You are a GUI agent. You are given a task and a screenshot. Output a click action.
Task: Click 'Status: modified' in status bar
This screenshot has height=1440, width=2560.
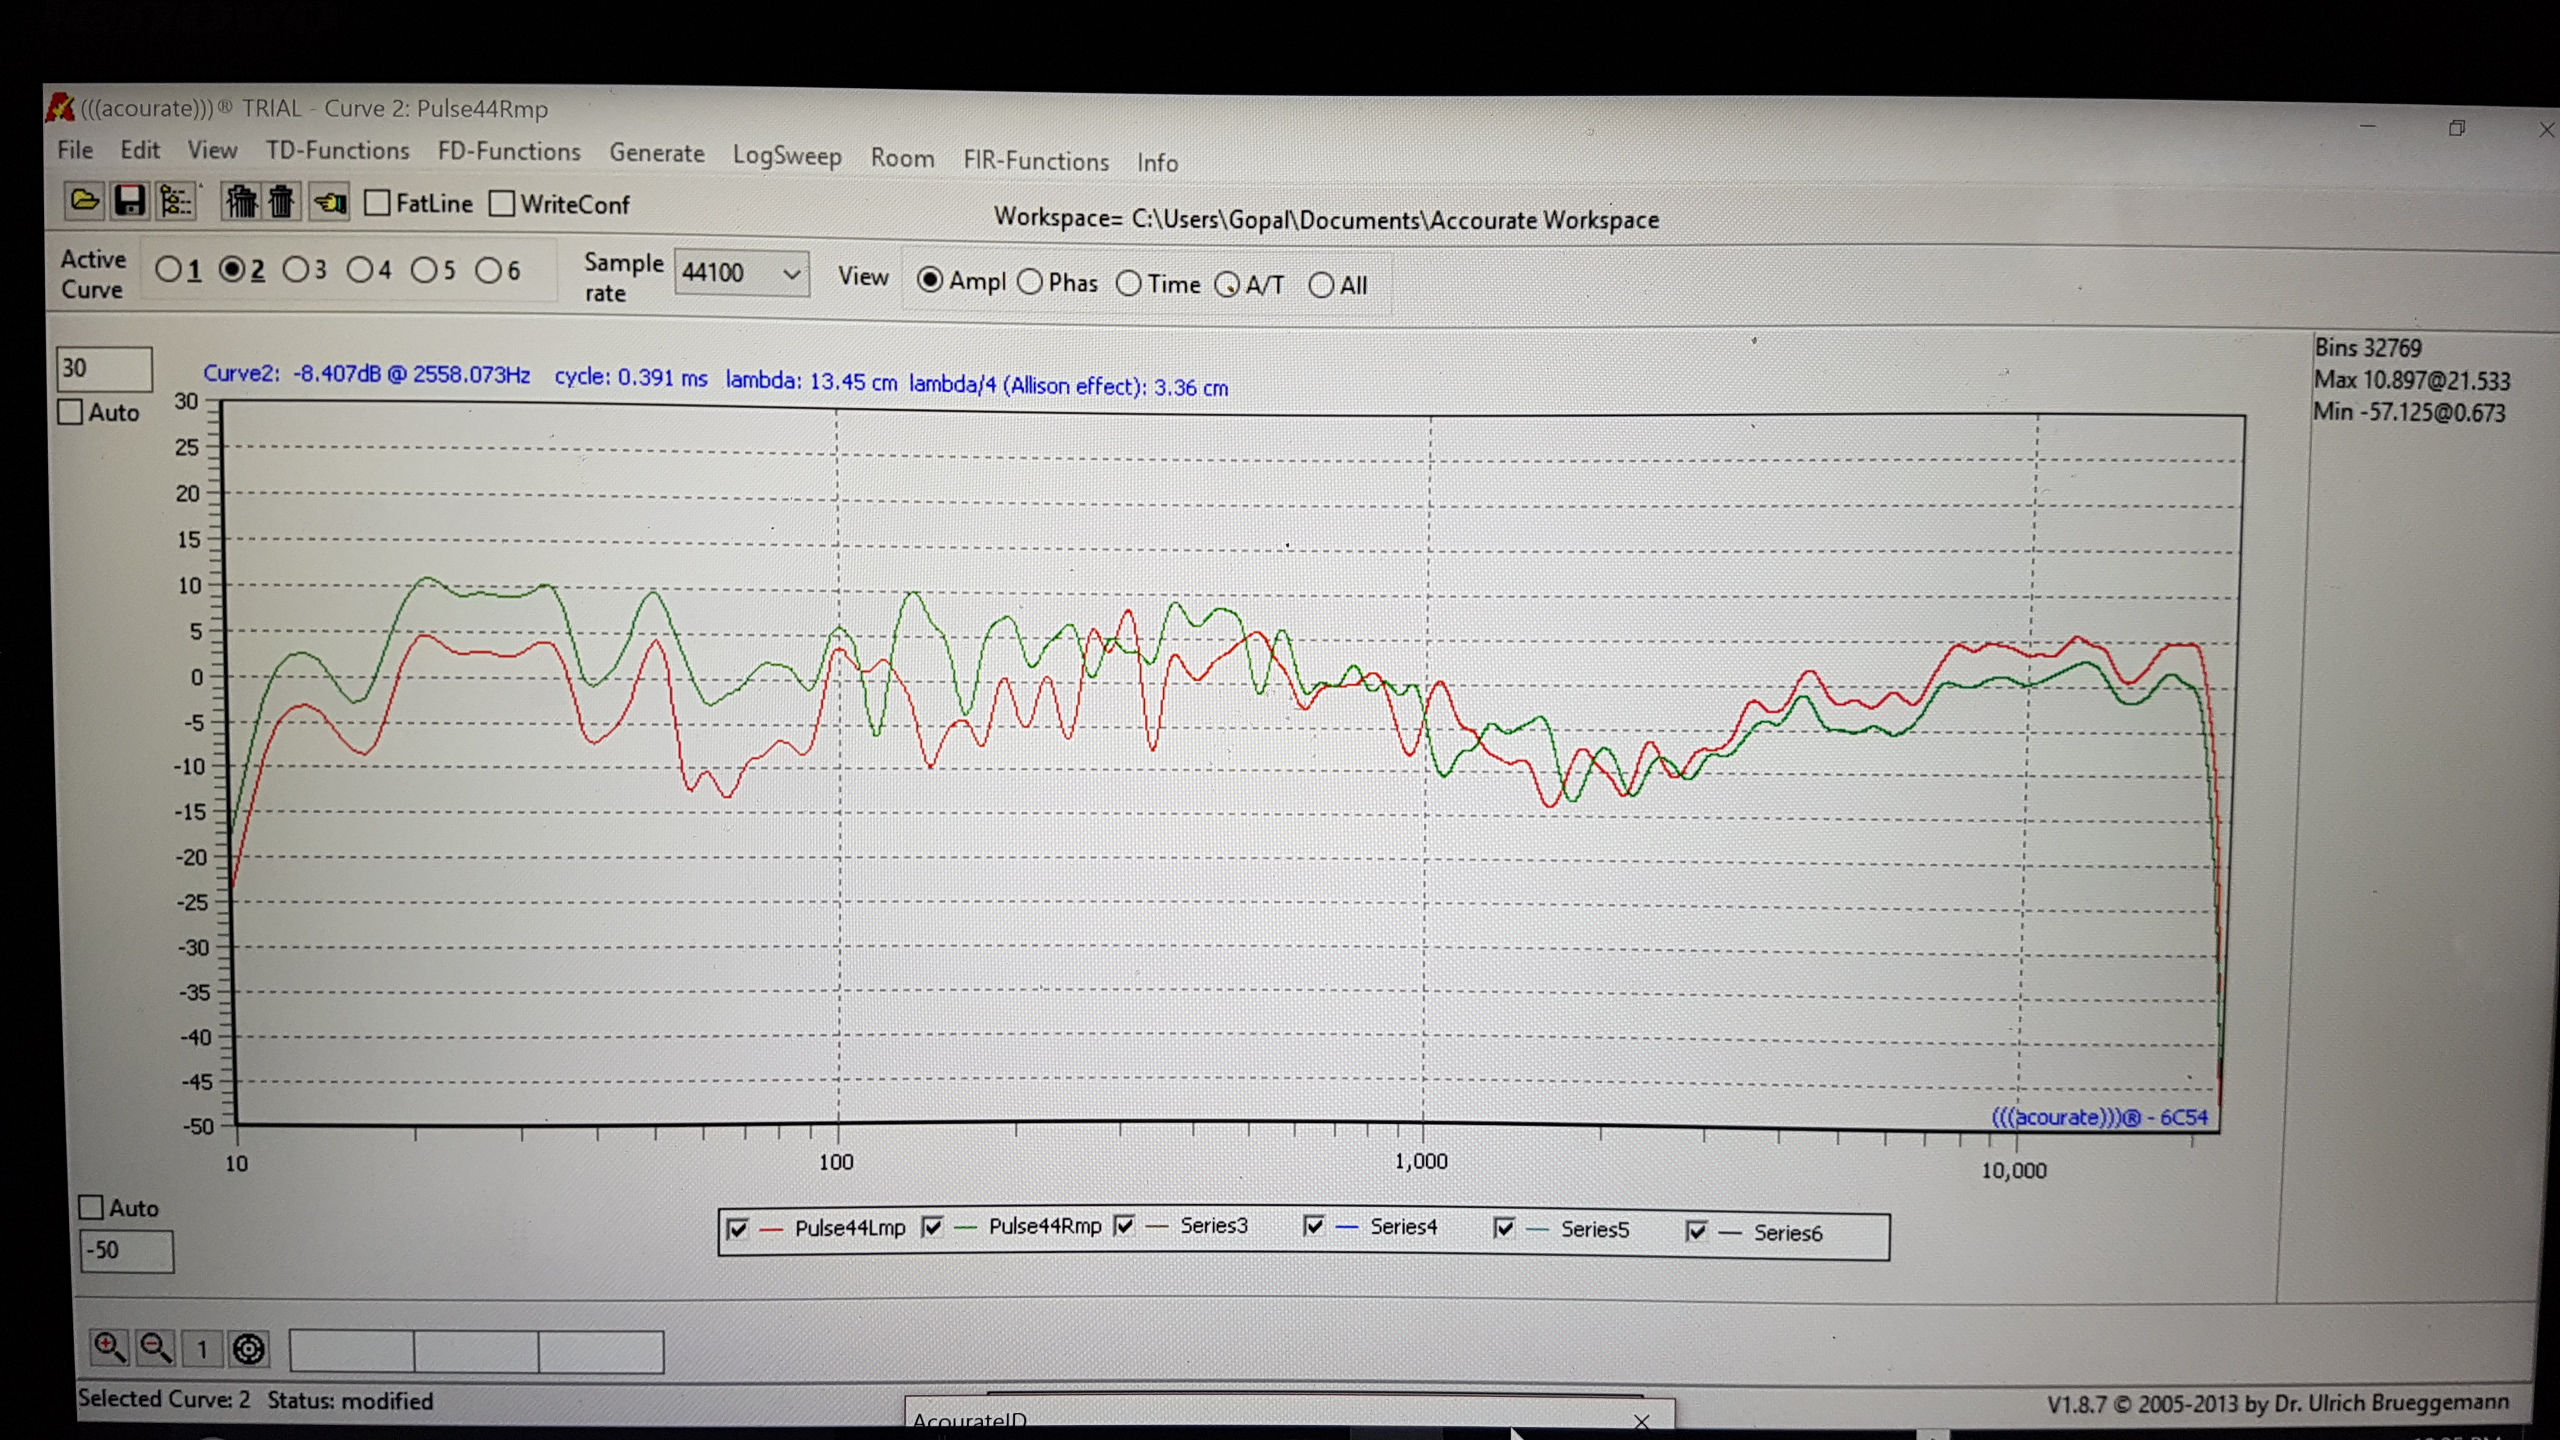350,1401
